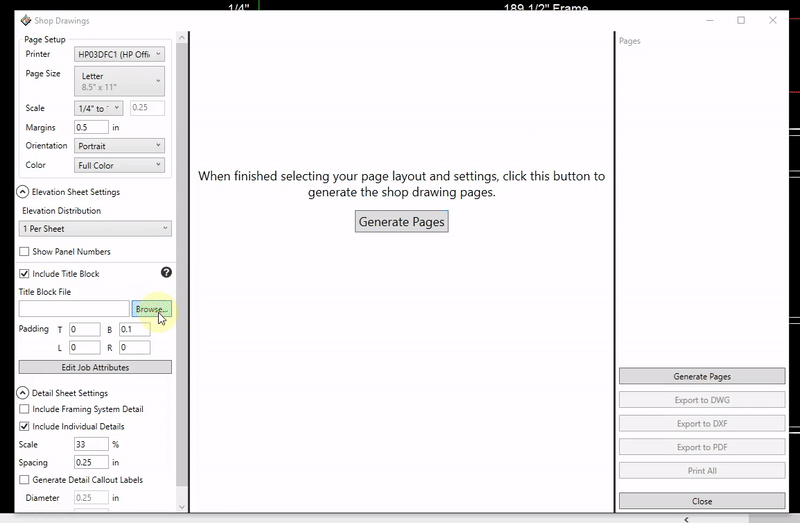Open the Elevation Distribution dropdown

(x=95, y=229)
